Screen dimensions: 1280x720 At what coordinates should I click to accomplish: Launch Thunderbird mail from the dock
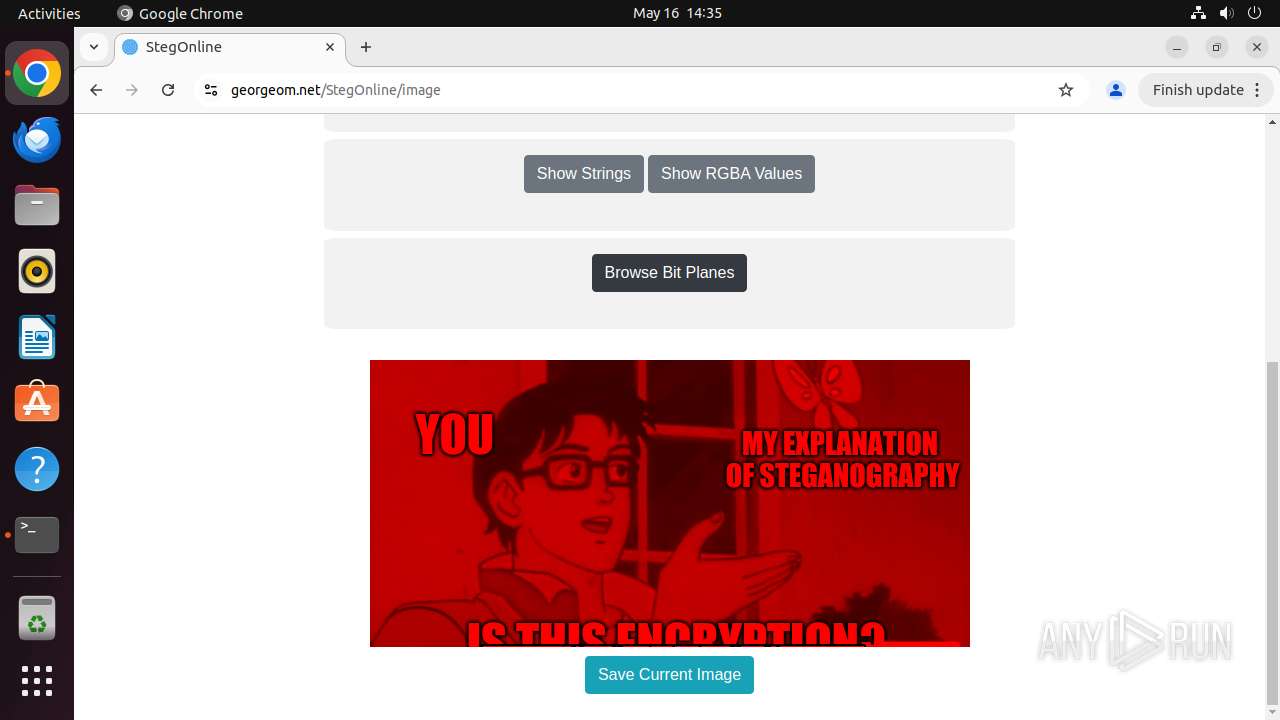[x=37, y=140]
